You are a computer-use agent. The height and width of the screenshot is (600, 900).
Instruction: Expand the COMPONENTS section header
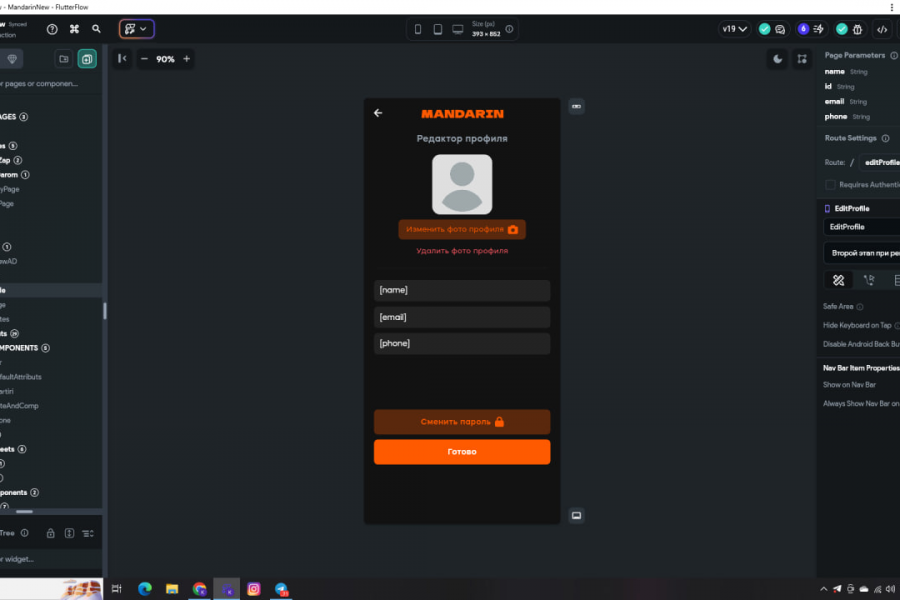[25, 348]
